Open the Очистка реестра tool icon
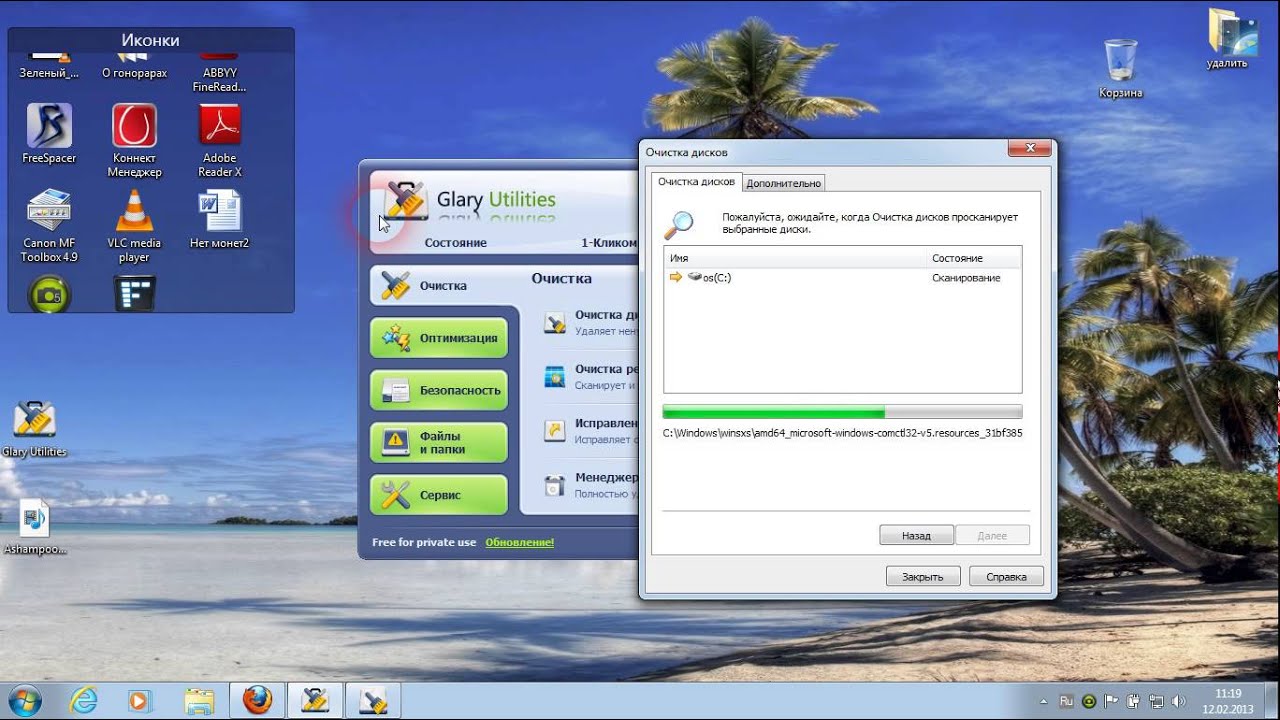This screenshot has width=1280, height=720. click(x=554, y=377)
